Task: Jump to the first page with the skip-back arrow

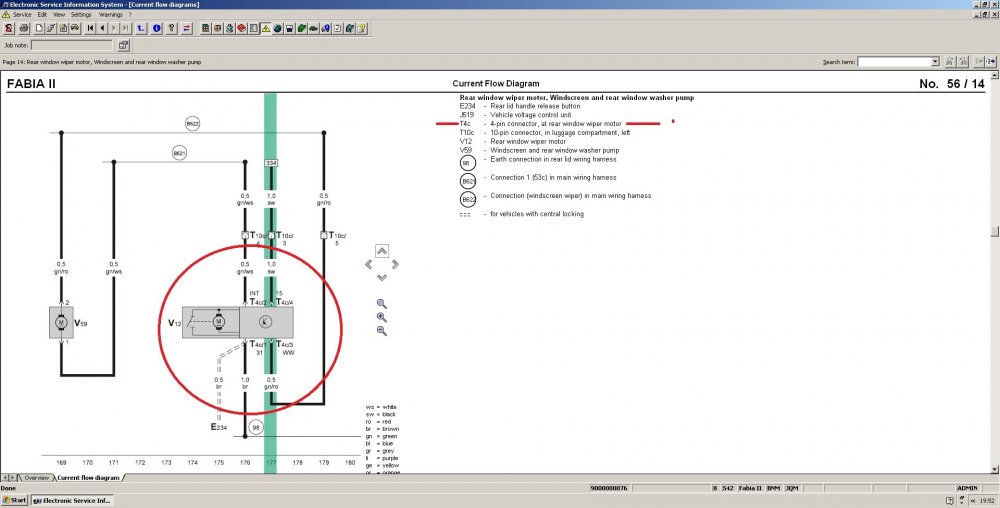Action: (90, 28)
